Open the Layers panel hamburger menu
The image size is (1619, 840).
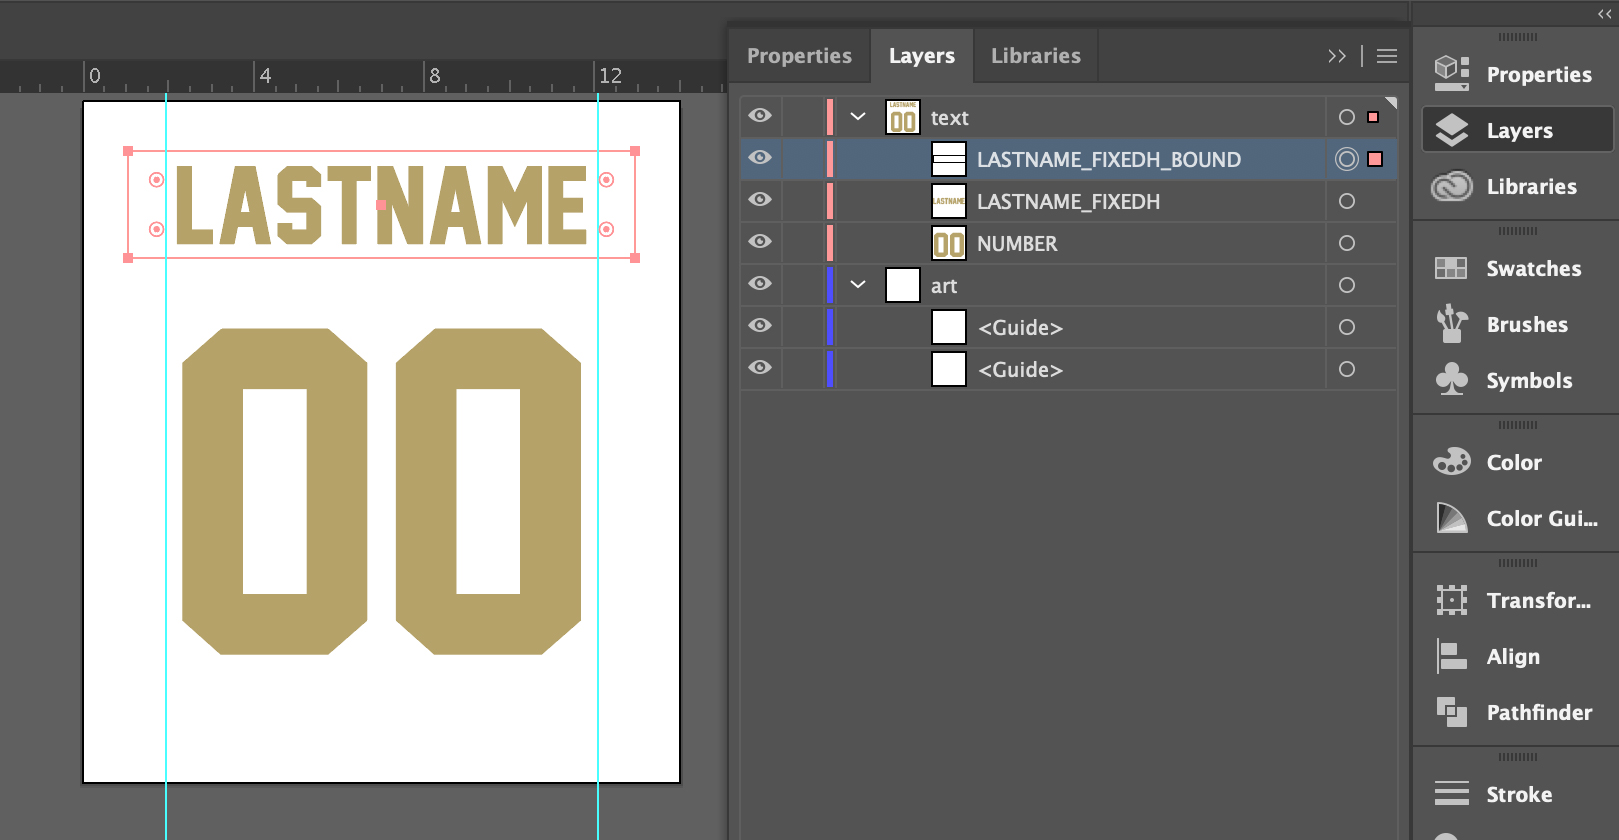click(1386, 56)
